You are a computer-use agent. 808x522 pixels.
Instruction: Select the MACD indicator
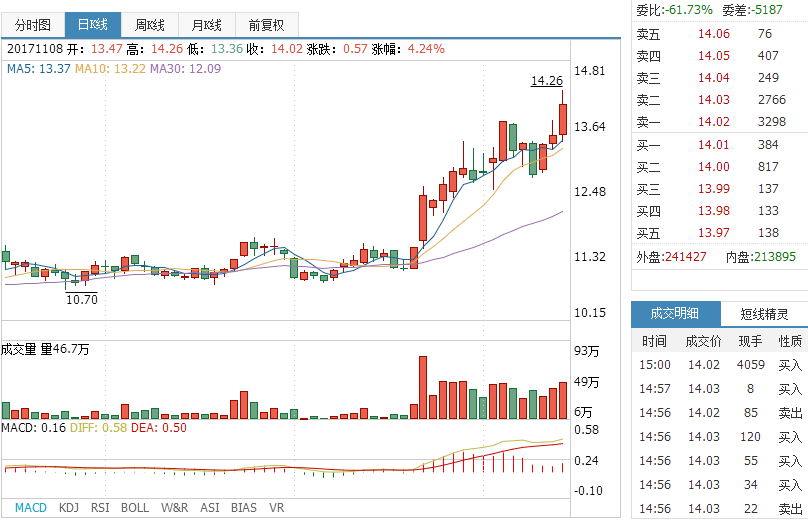(31, 508)
